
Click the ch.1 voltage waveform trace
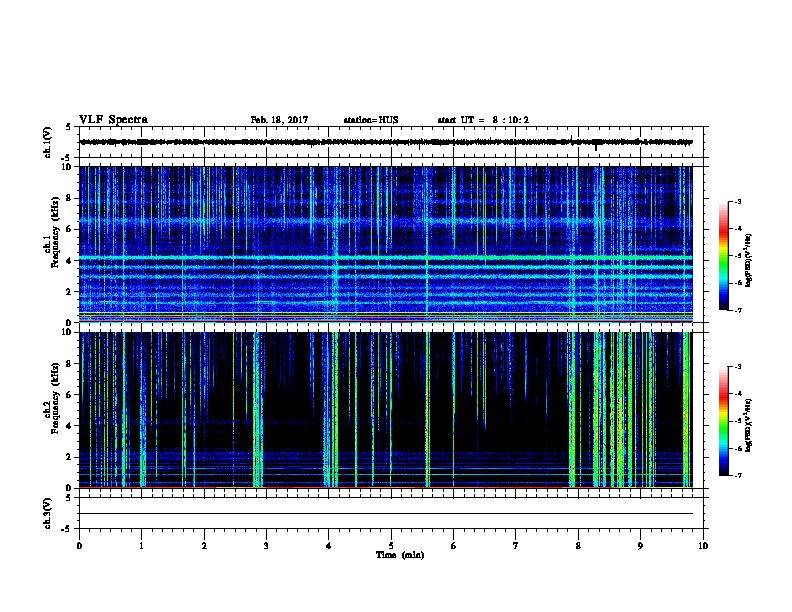coord(386,142)
